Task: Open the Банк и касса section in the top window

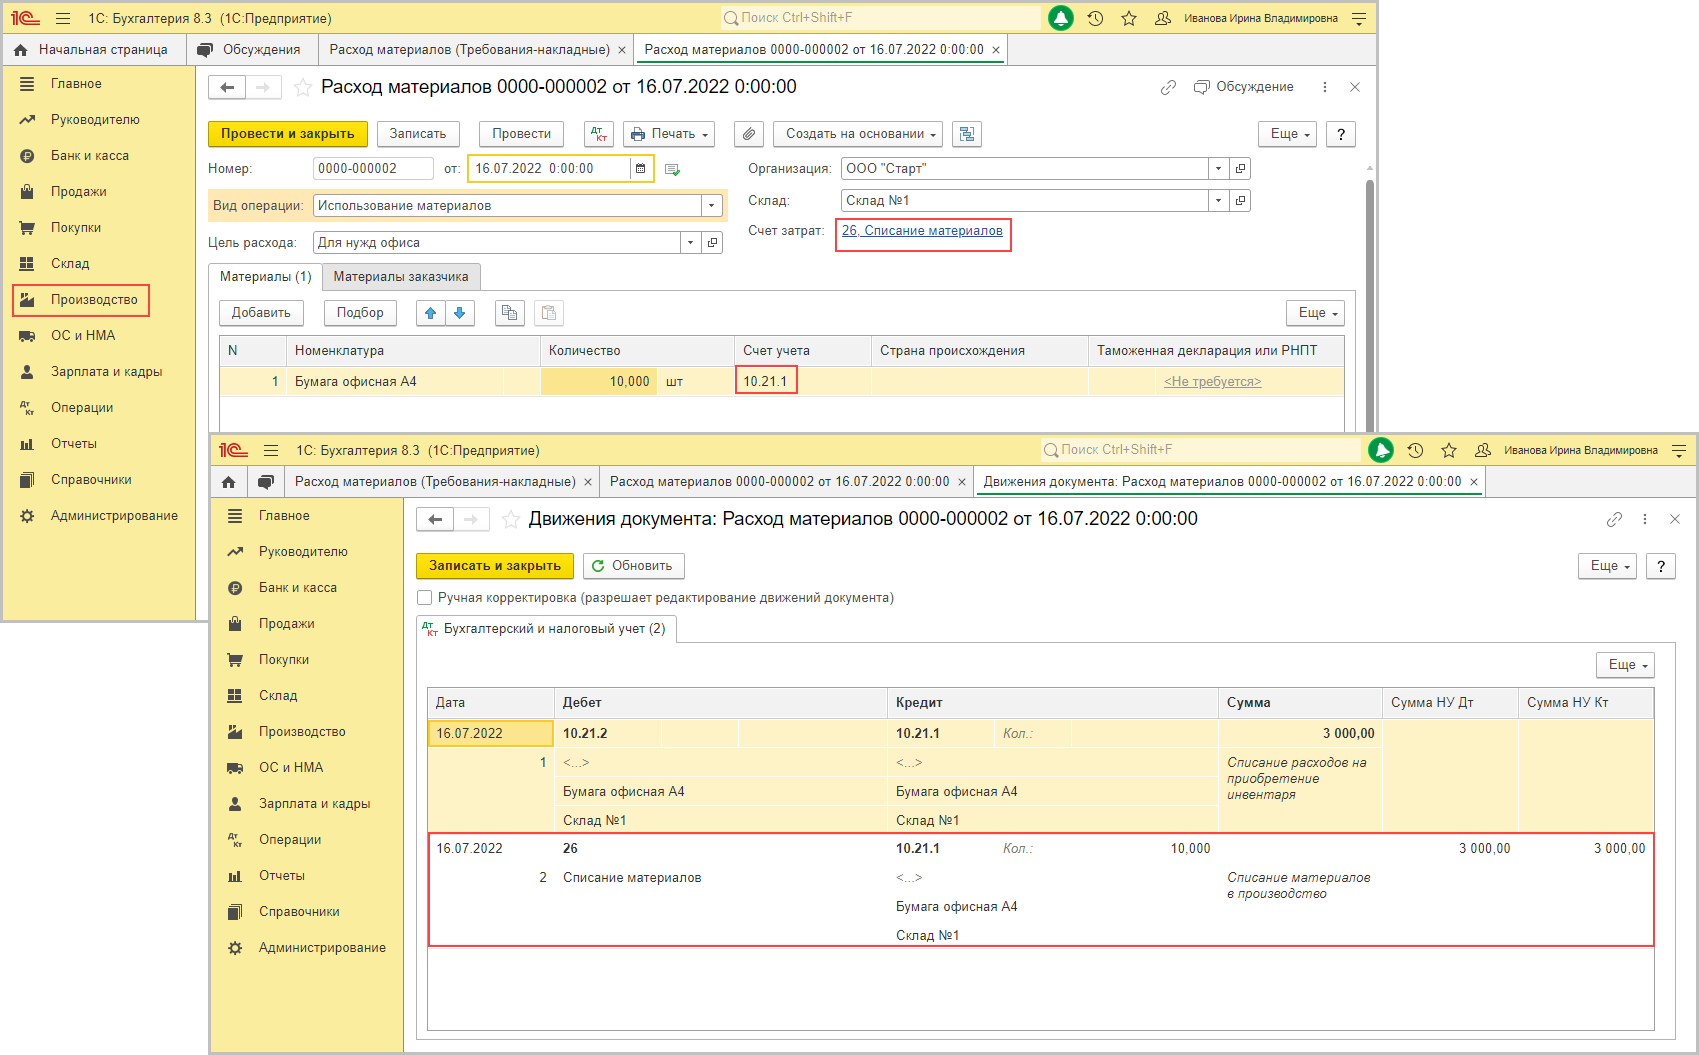Action: coord(90,156)
